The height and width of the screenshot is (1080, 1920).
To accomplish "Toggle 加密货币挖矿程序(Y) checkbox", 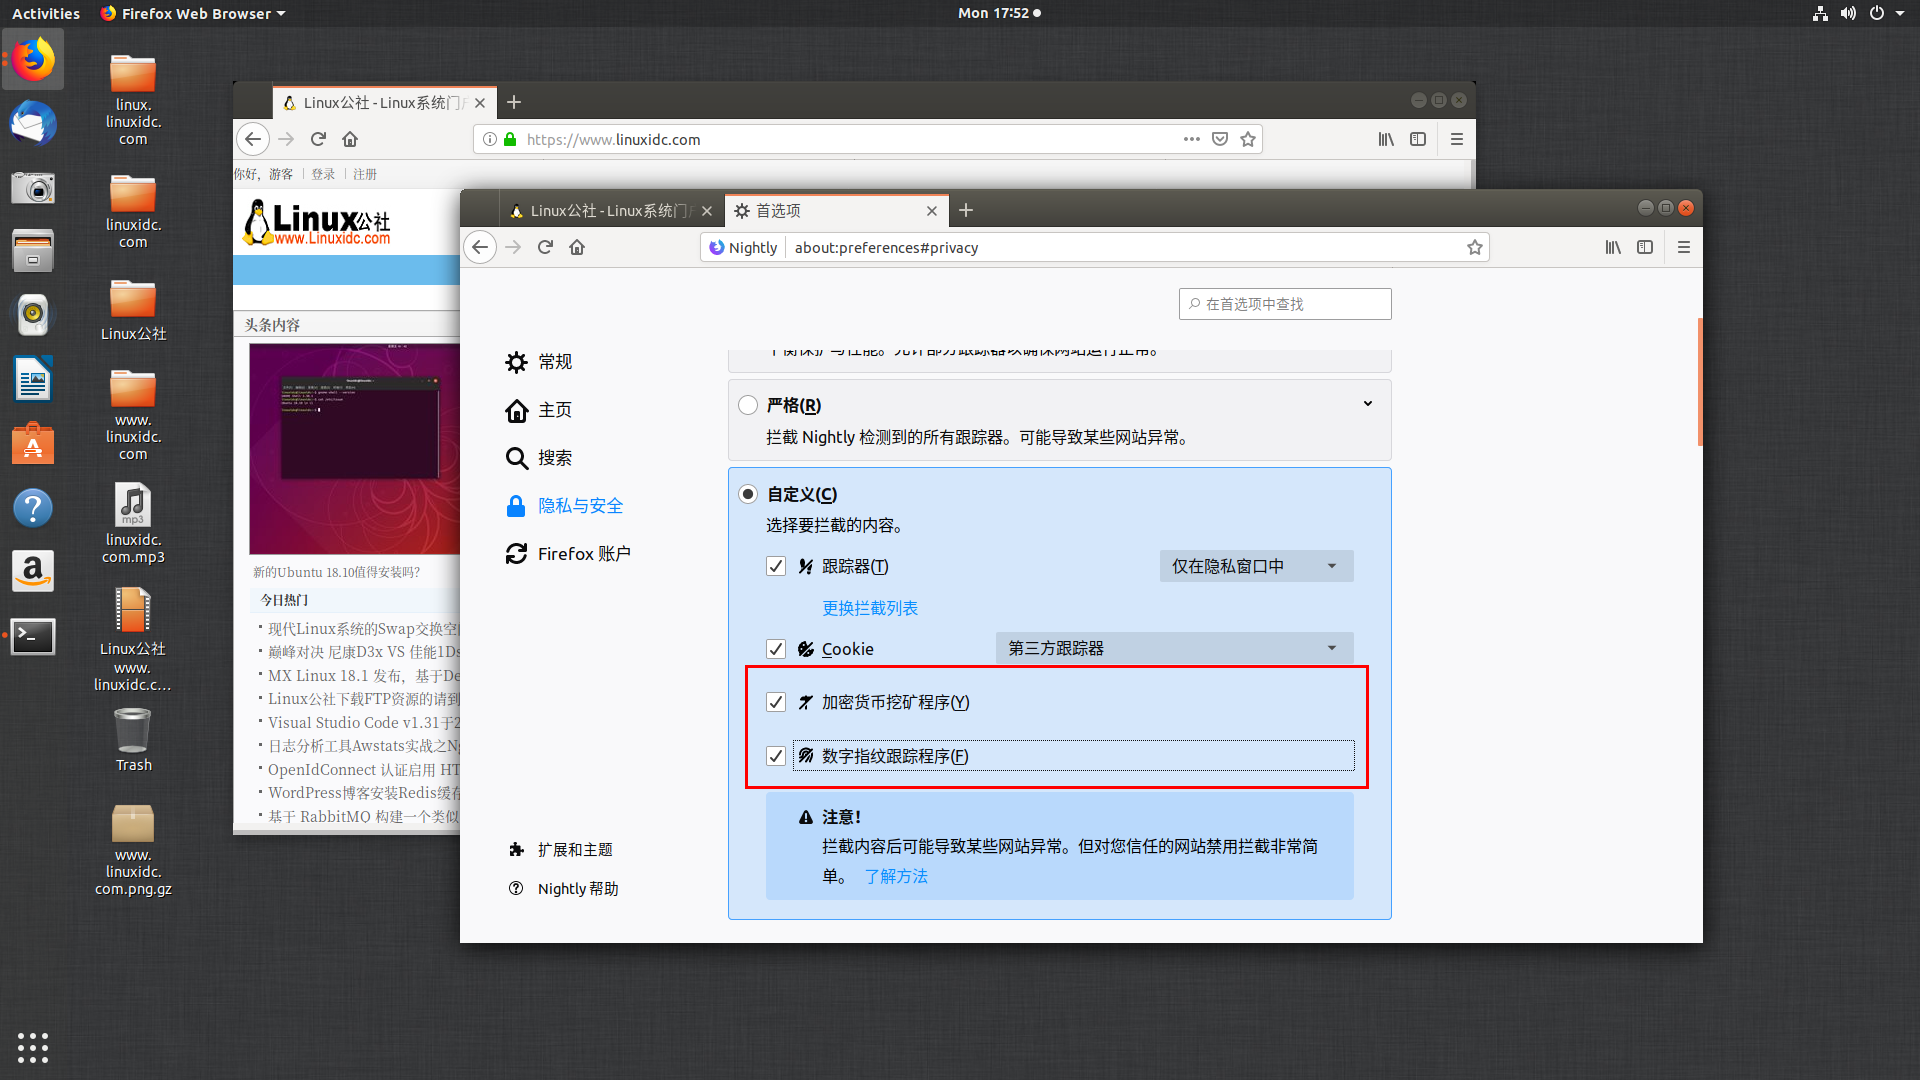I will (776, 702).
